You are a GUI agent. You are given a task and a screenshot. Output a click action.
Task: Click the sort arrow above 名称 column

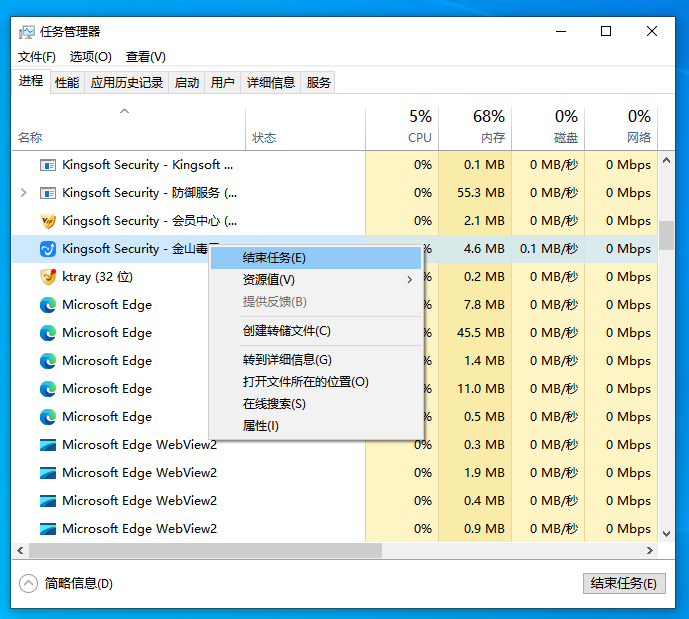point(125,111)
